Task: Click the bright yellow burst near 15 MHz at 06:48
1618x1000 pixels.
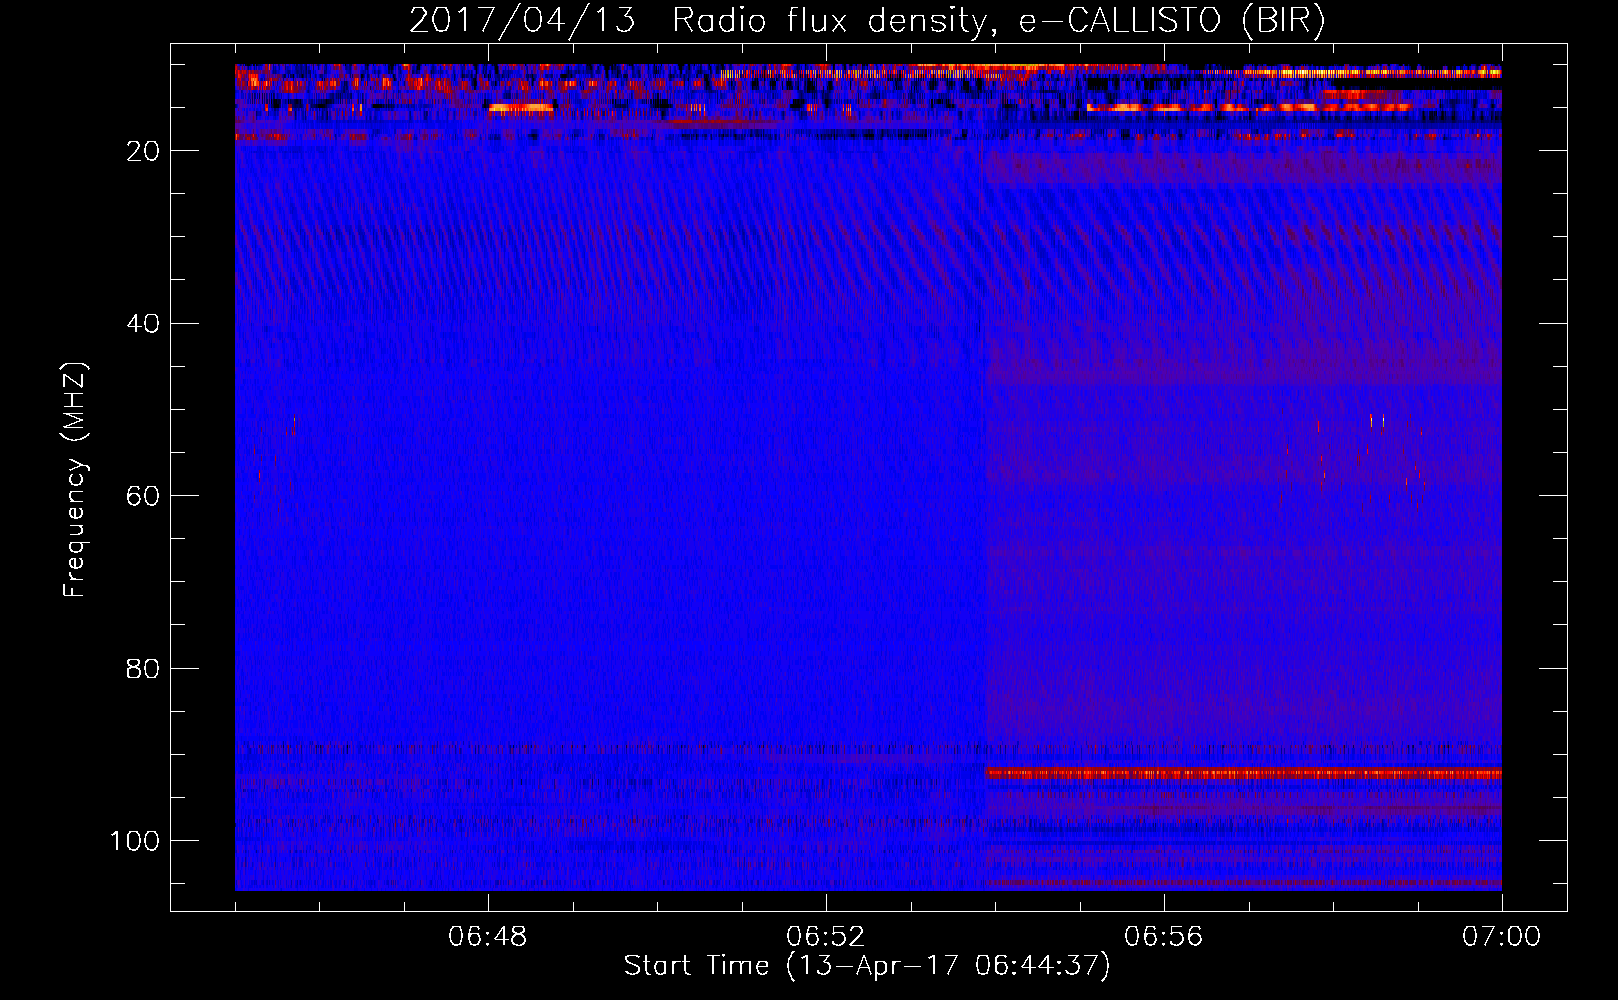Action: coord(521,108)
